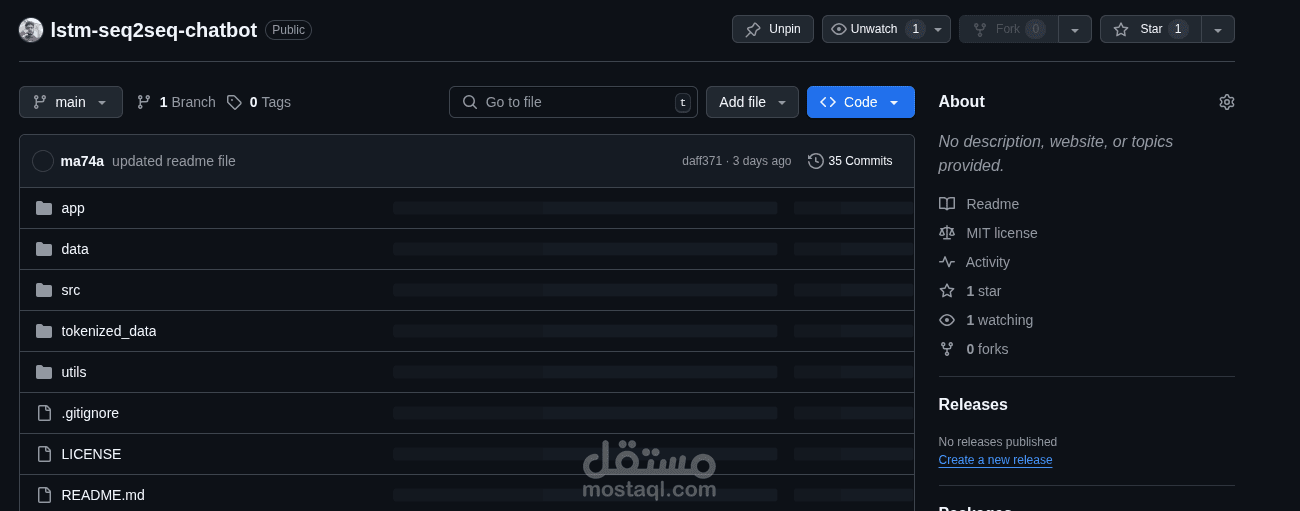Star the repository
The height and width of the screenshot is (511, 1300).
(x=1150, y=29)
